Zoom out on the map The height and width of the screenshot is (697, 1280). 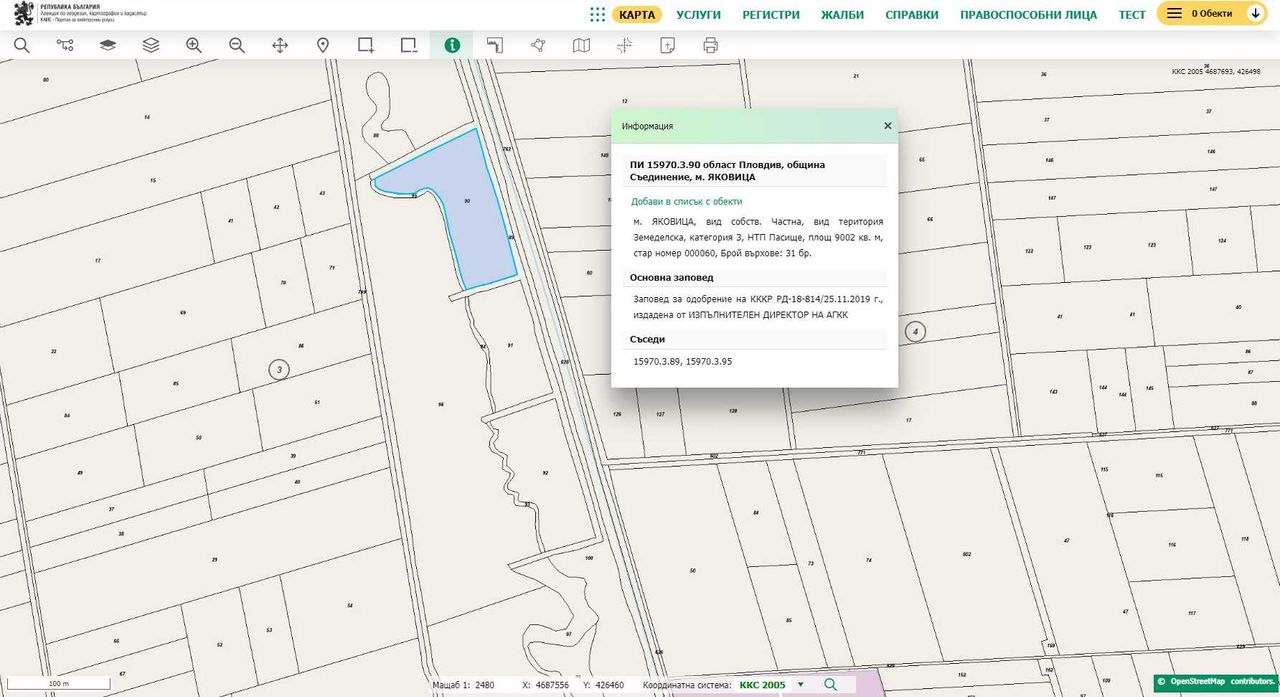(237, 45)
